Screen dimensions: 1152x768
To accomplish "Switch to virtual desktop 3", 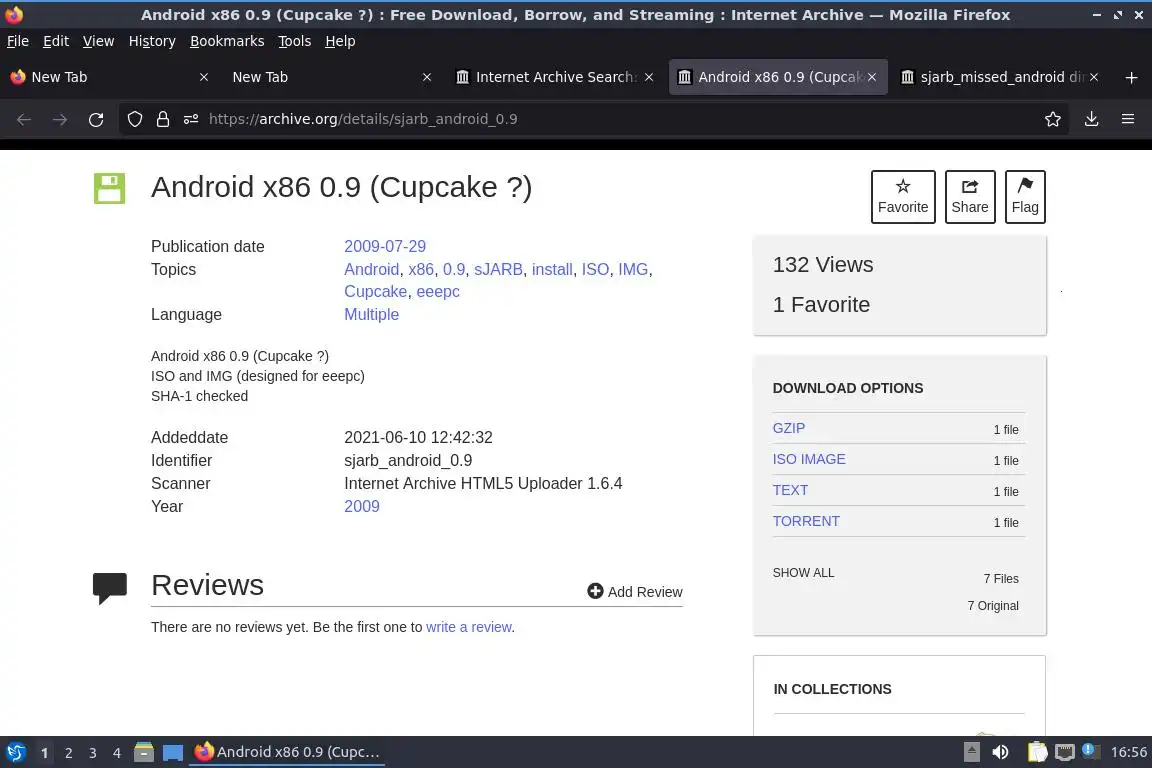I will pos(93,753).
